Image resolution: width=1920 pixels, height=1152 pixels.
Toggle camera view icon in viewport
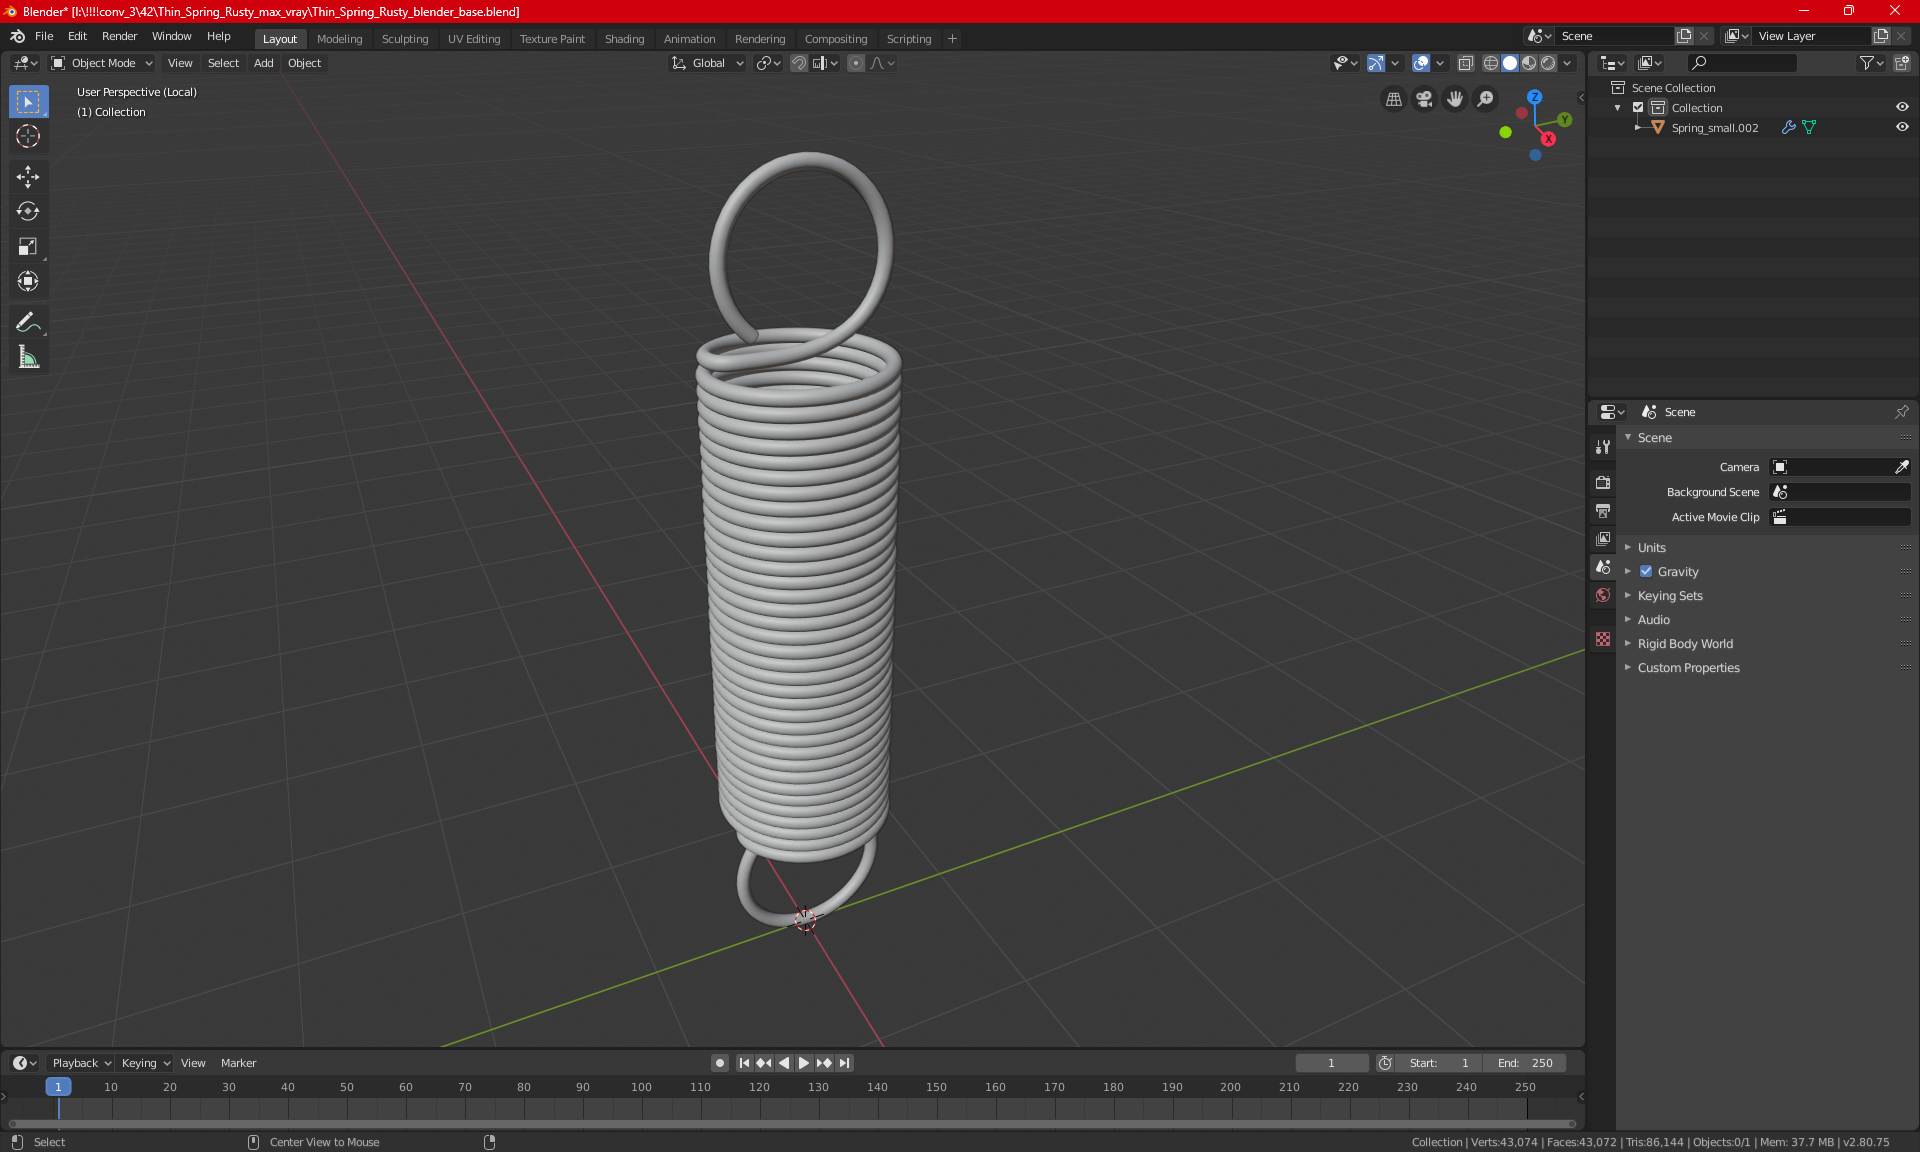point(1424,99)
